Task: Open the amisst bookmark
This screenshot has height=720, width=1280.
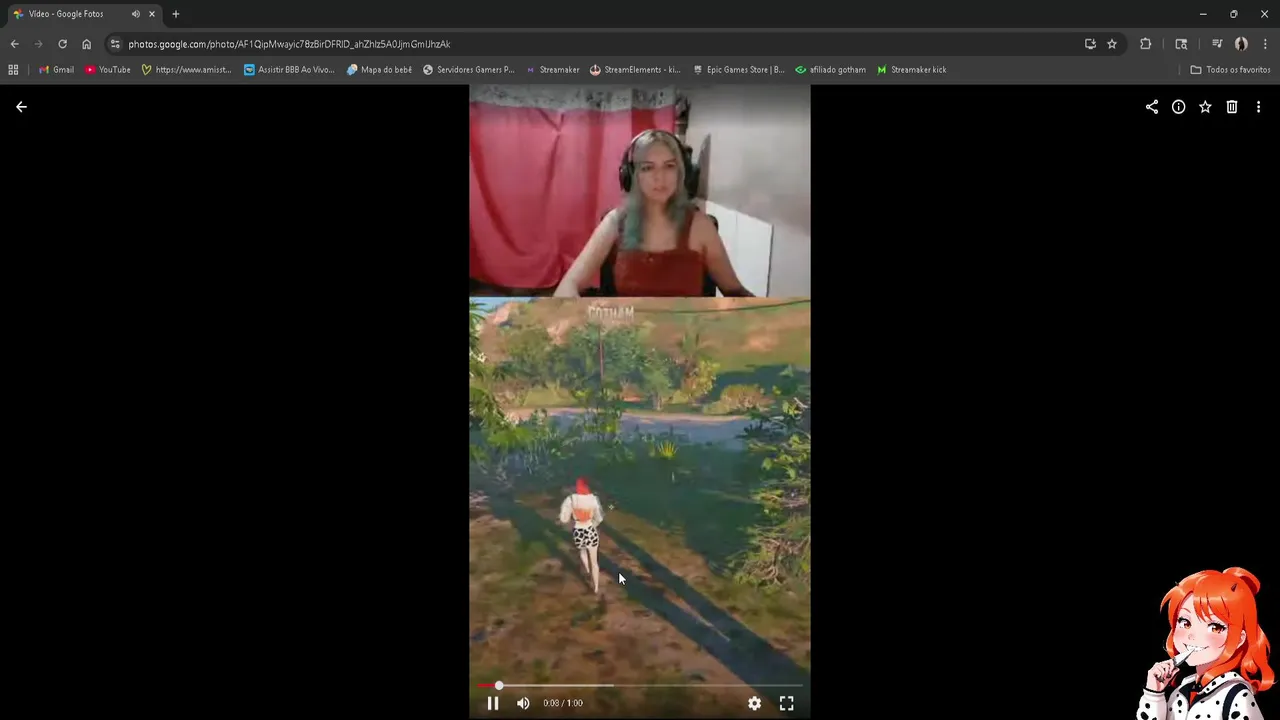Action: [186, 70]
